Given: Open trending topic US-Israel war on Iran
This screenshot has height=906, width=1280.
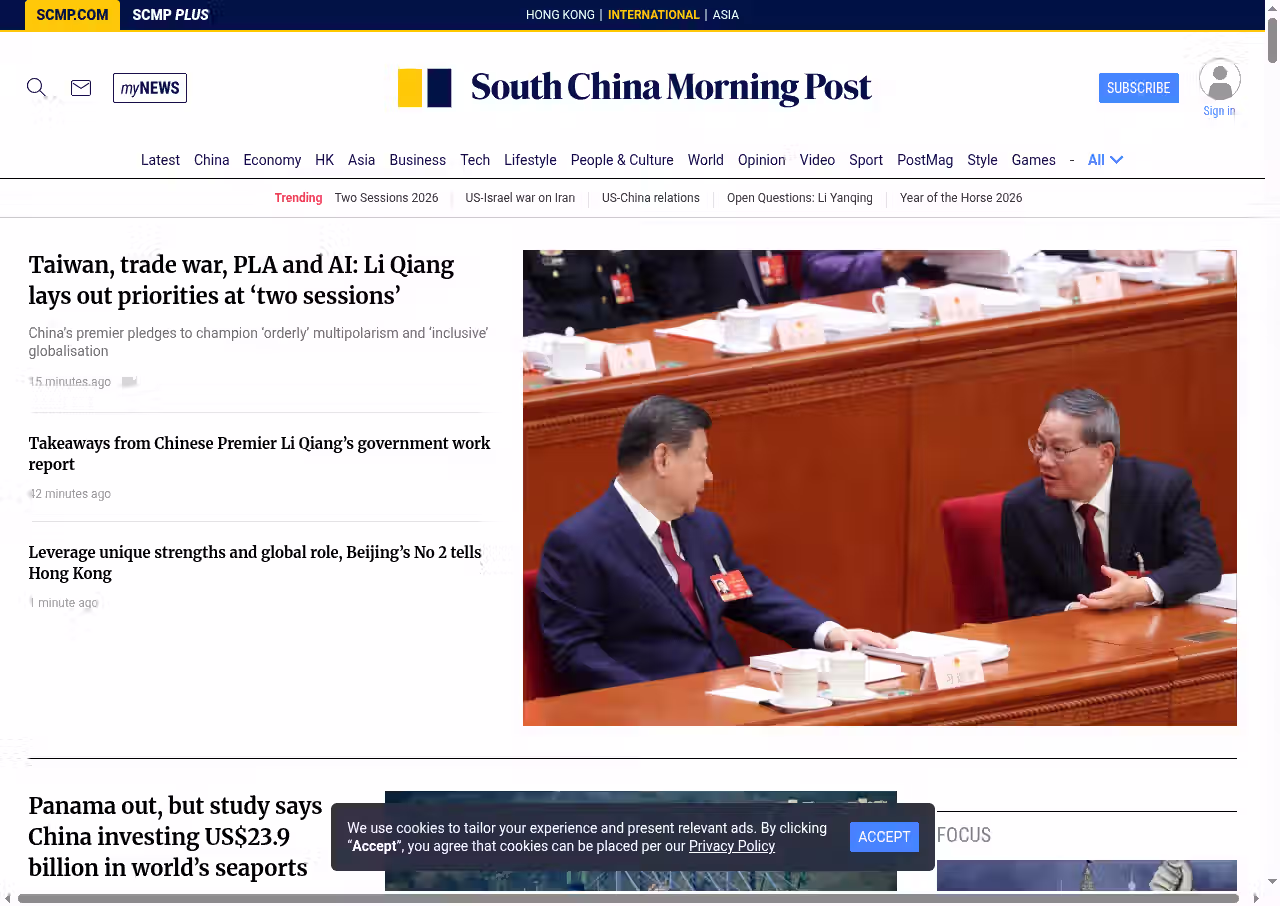Looking at the screenshot, I should pyautogui.click(x=520, y=198).
